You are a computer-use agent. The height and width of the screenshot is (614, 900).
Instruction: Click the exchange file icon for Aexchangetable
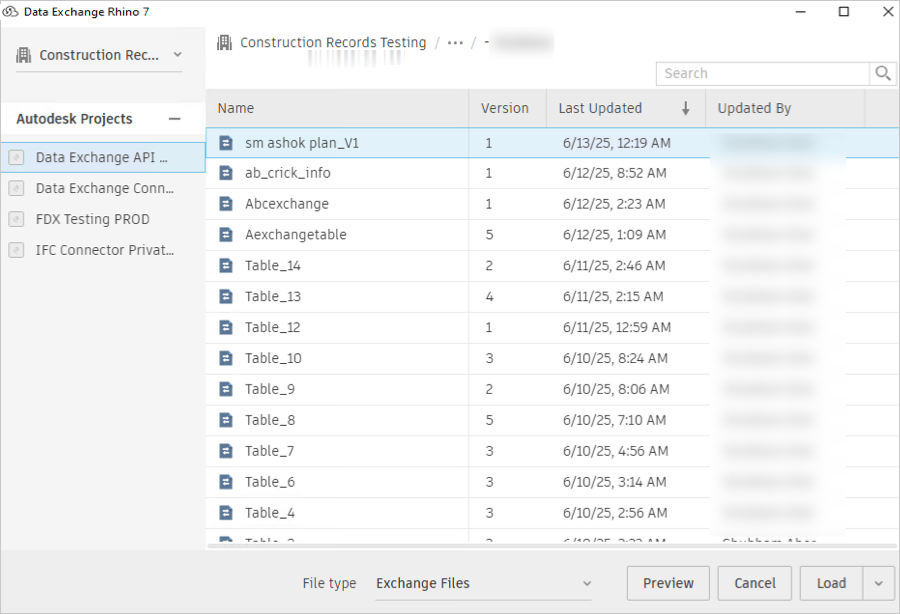pos(226,235)
